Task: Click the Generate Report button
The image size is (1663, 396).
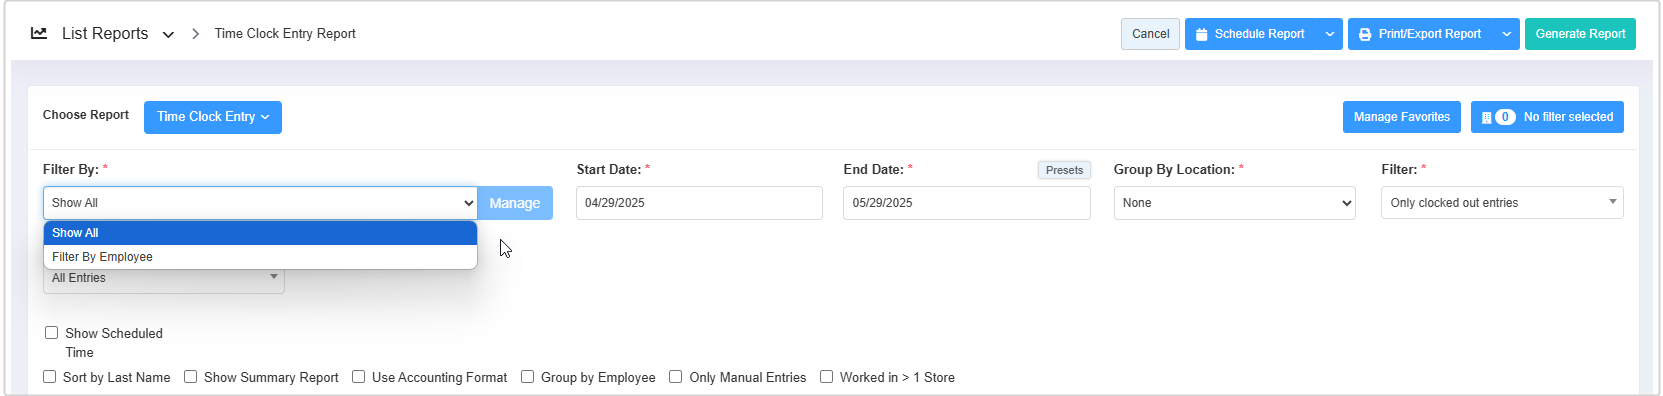Action: click(1580, 34)
